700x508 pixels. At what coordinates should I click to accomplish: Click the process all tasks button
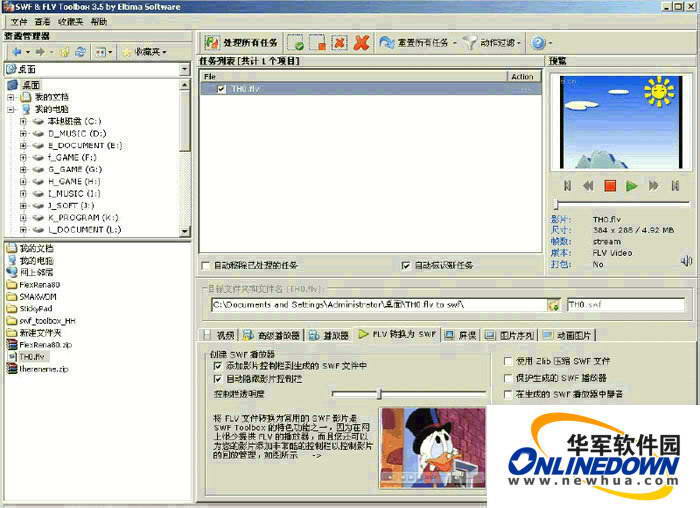coord(242,43)
